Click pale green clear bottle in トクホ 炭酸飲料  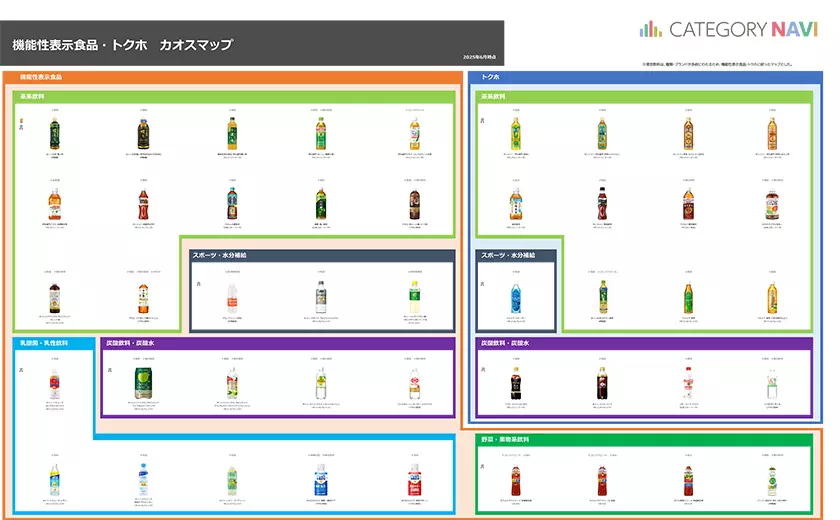(772, 384)
